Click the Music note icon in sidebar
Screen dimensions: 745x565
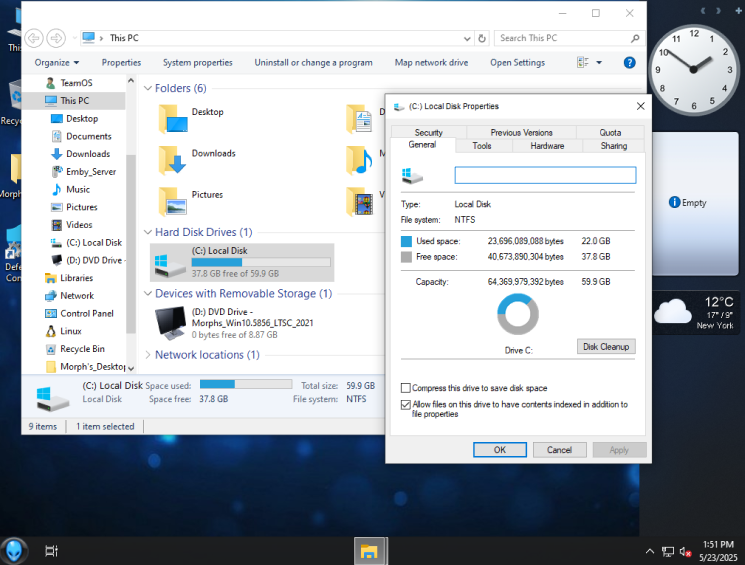[57, 190]
